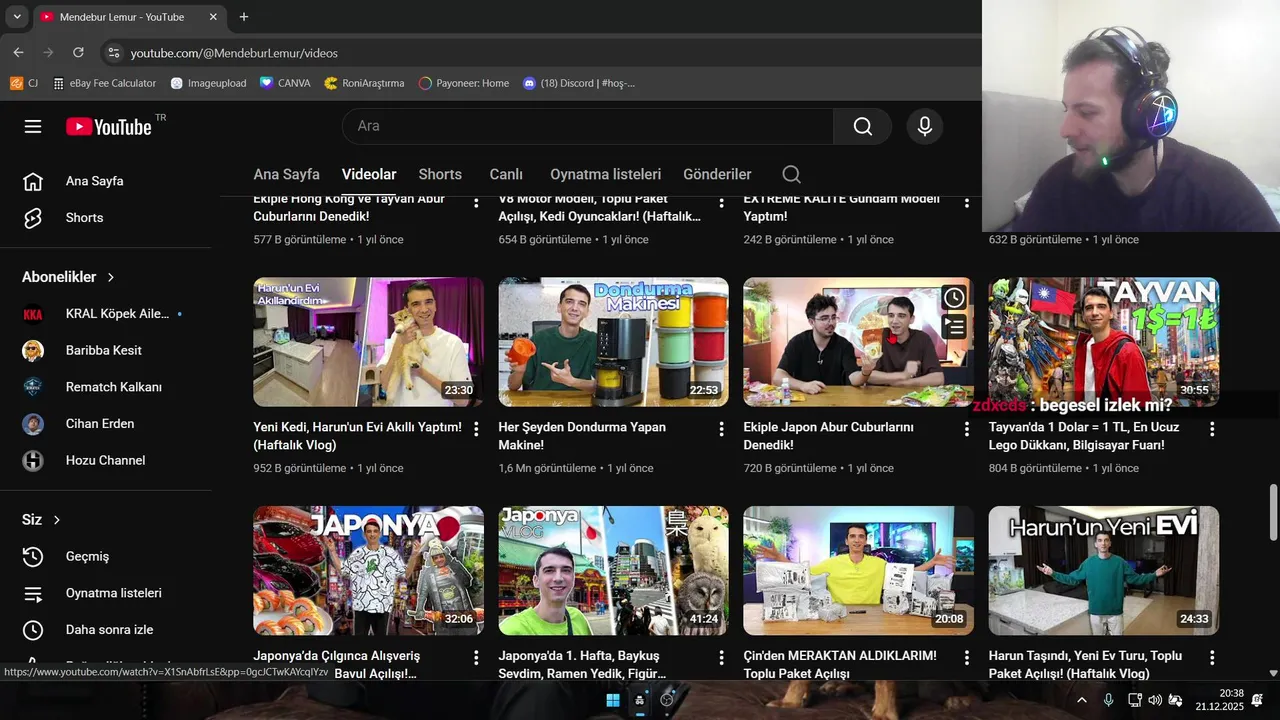This screenshot has width=1280, height=720.
Task: Open Dondurma Makinesi video thumbnail
Action: coord(613,342)
